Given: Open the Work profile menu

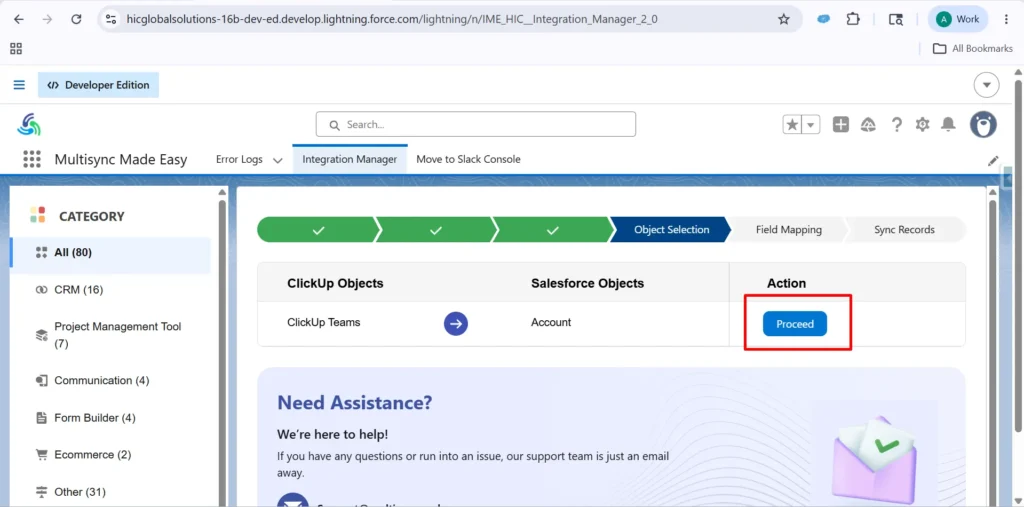Looking at the screenshot, I should pyautogui.click(x=958, y=19).
